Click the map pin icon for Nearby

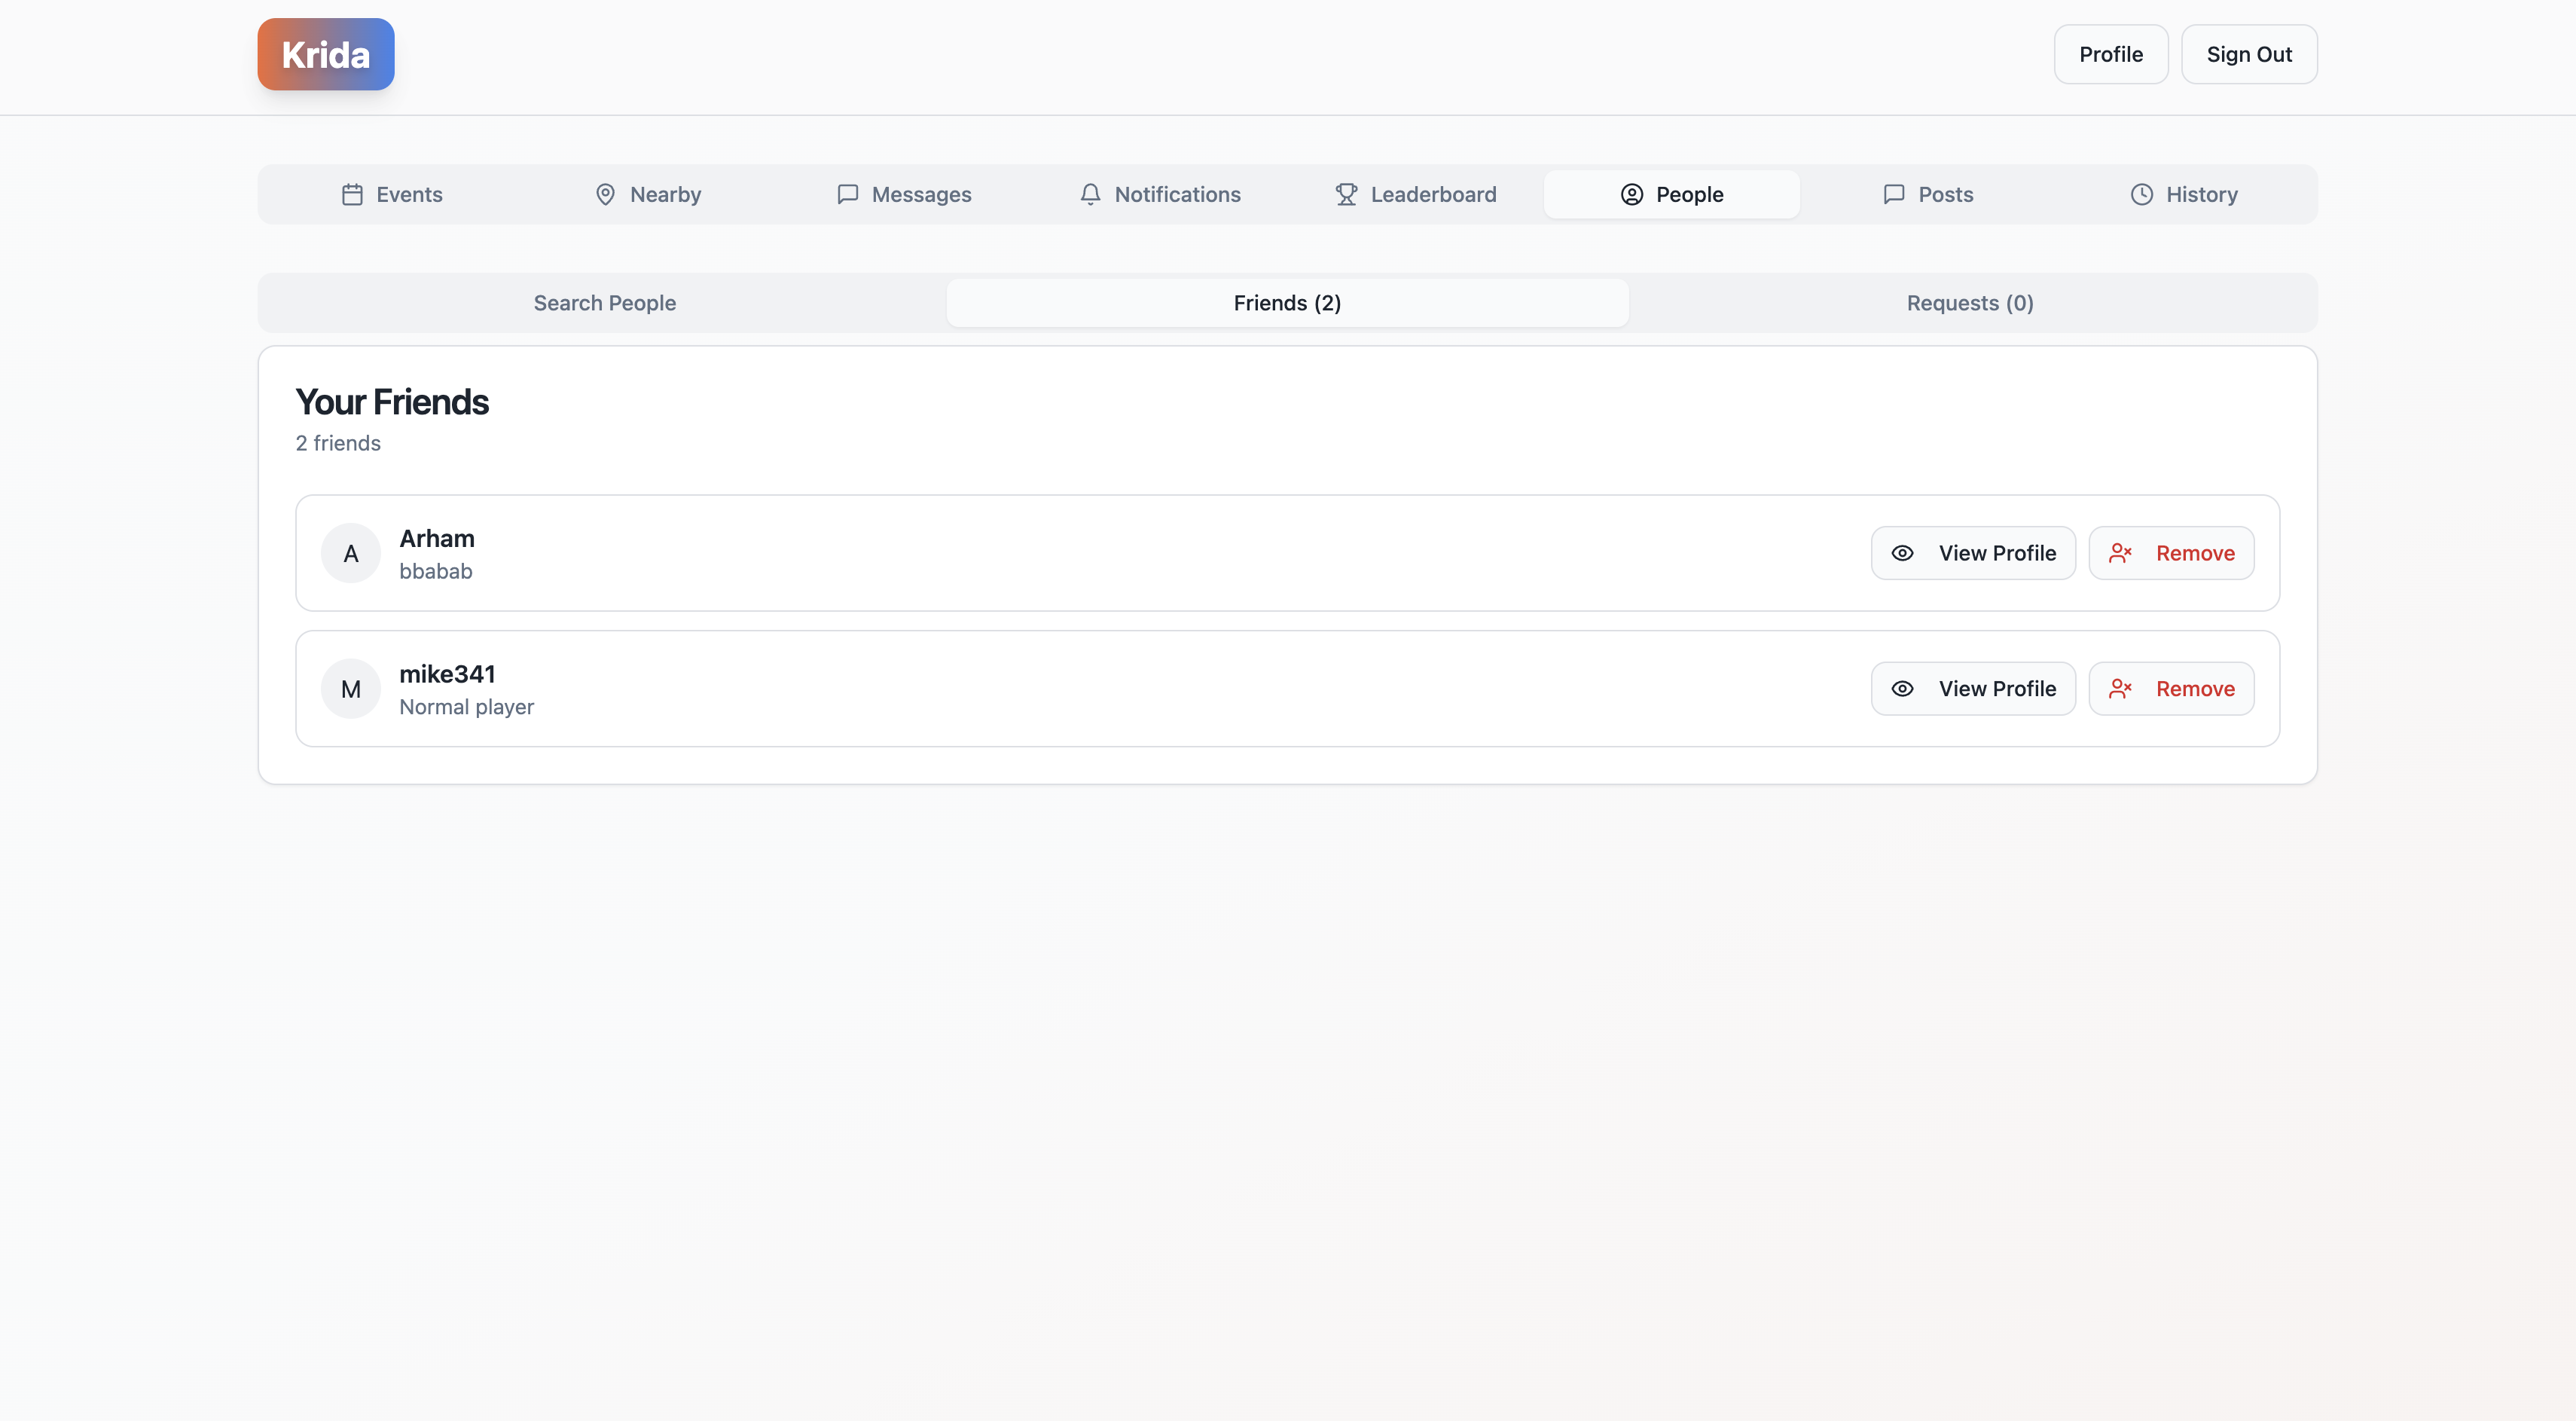[605, 194]
